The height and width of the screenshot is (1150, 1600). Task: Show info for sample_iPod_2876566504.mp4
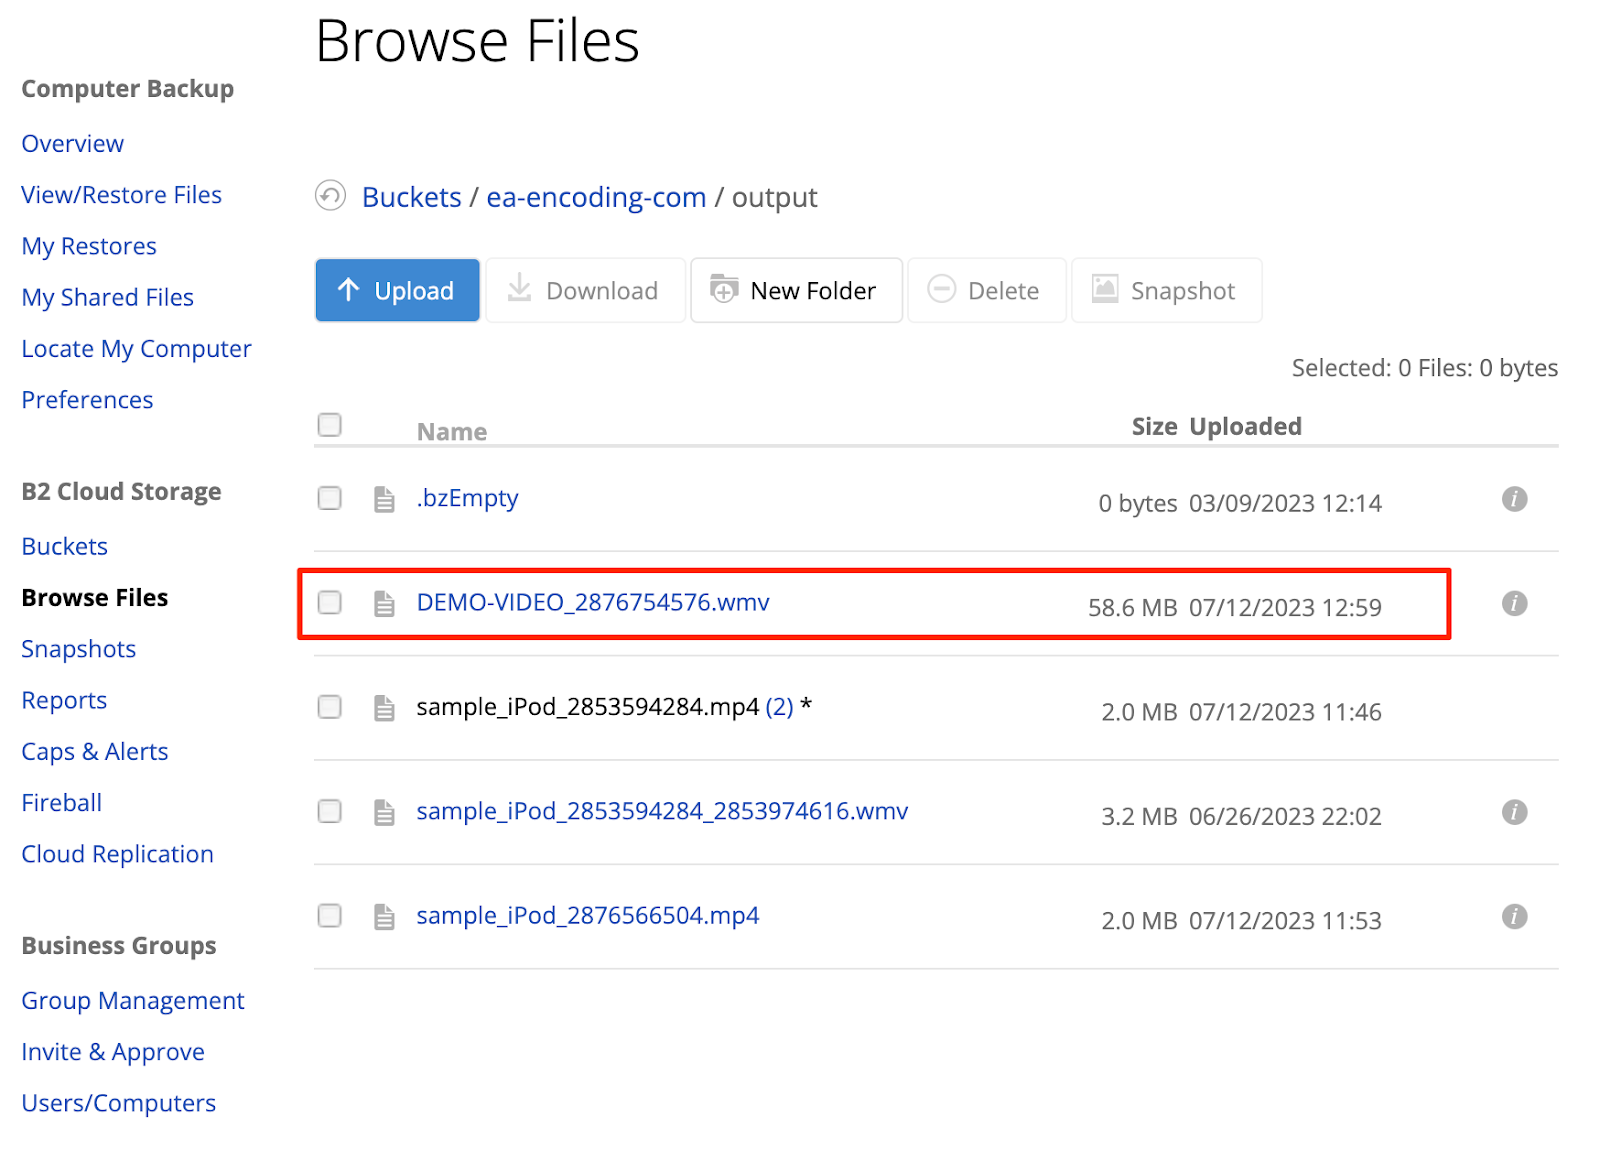tap(1514, 916)
